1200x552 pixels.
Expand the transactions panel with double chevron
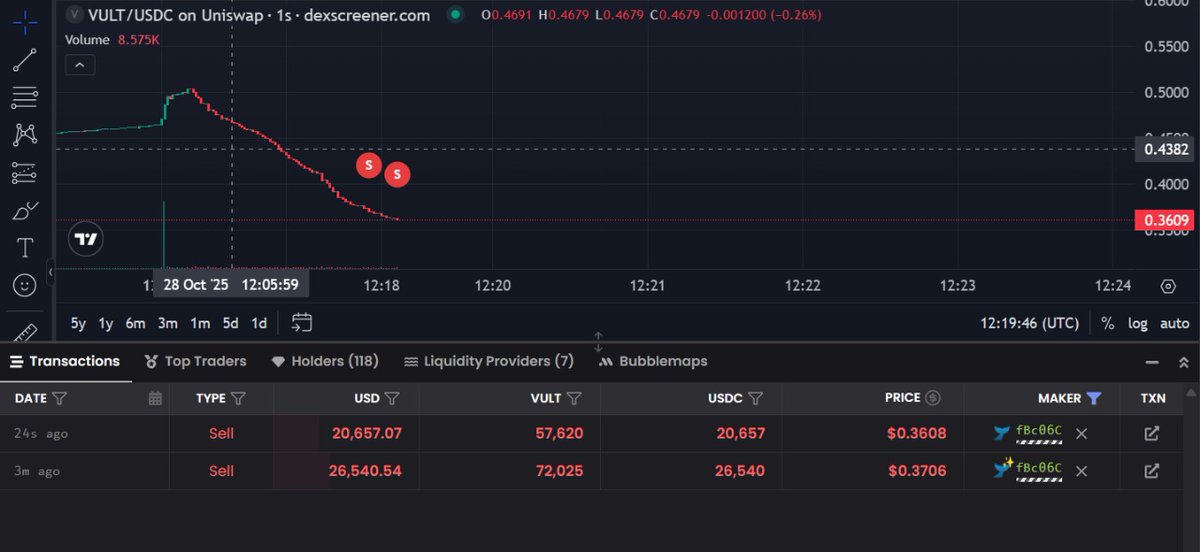pyautogui.click(x=1184, y=362)
